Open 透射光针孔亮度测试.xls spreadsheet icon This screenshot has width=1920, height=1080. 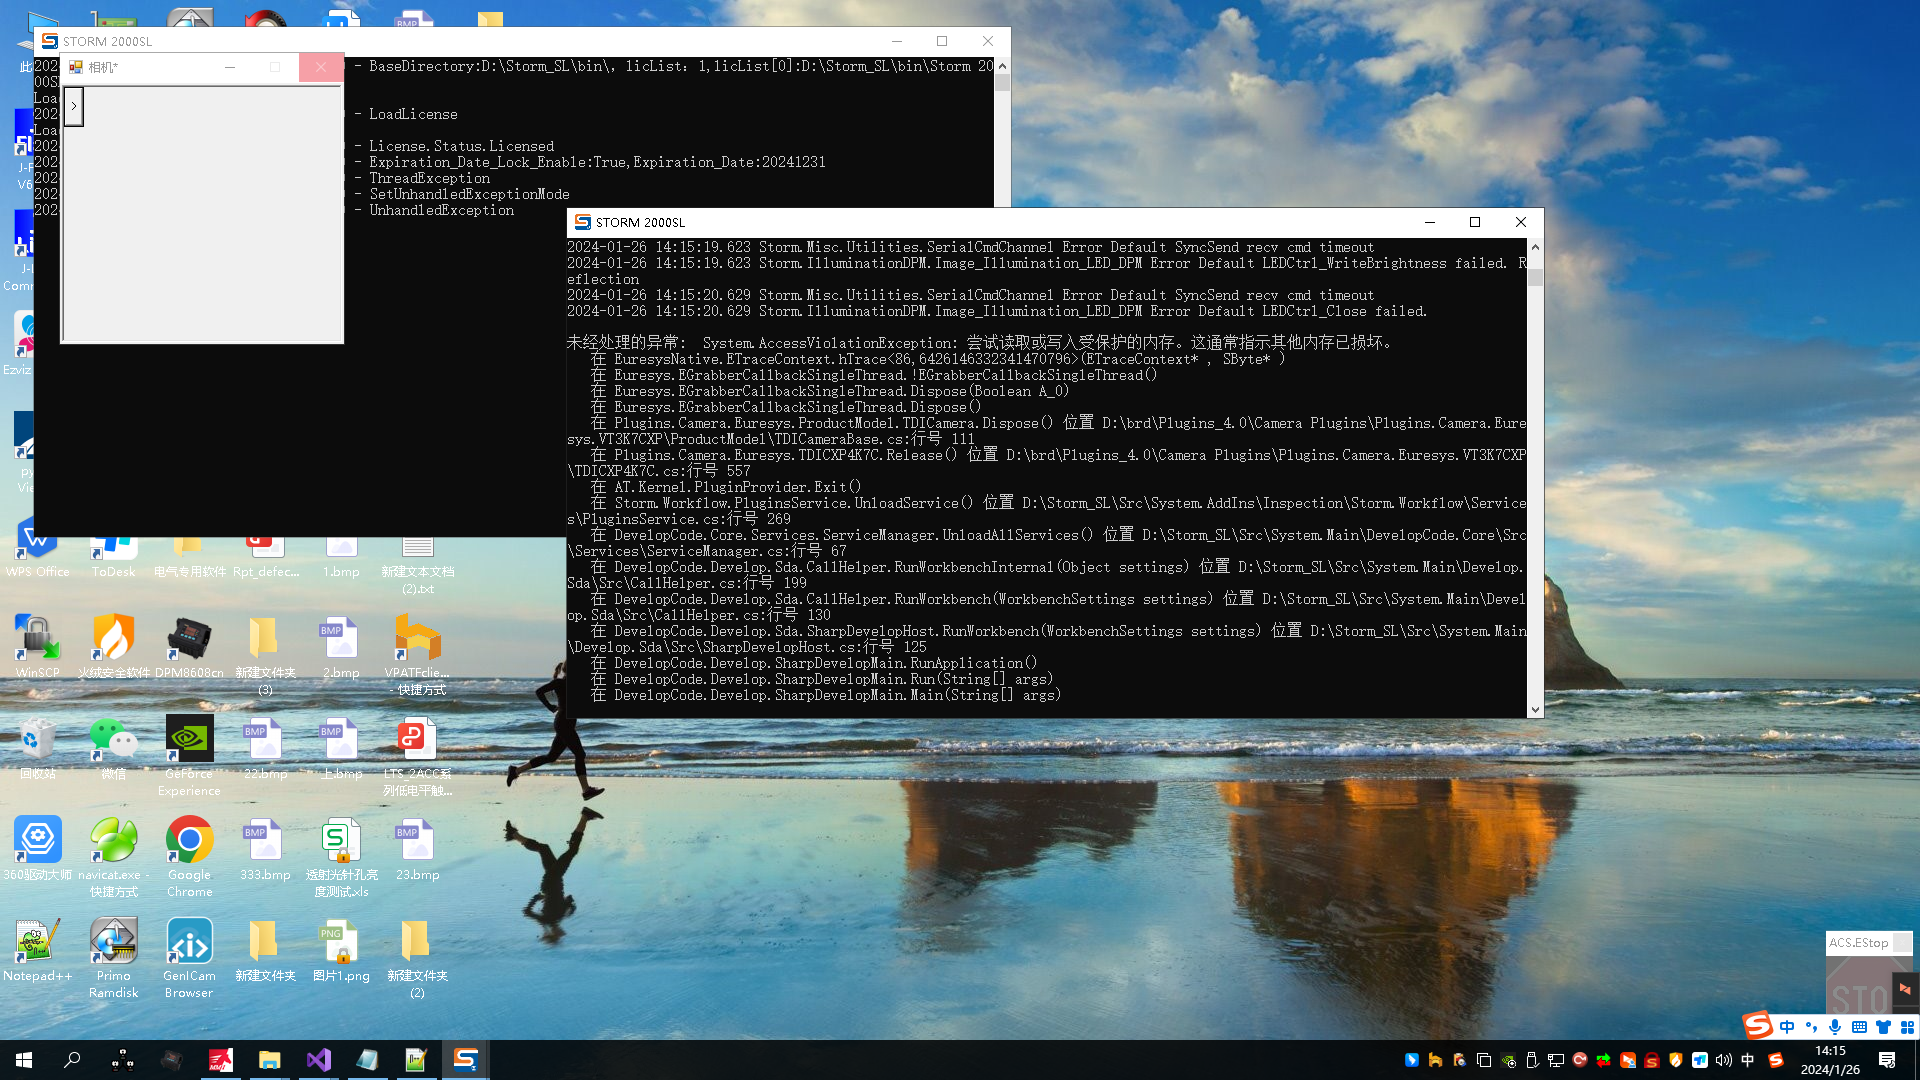point(341,857)
